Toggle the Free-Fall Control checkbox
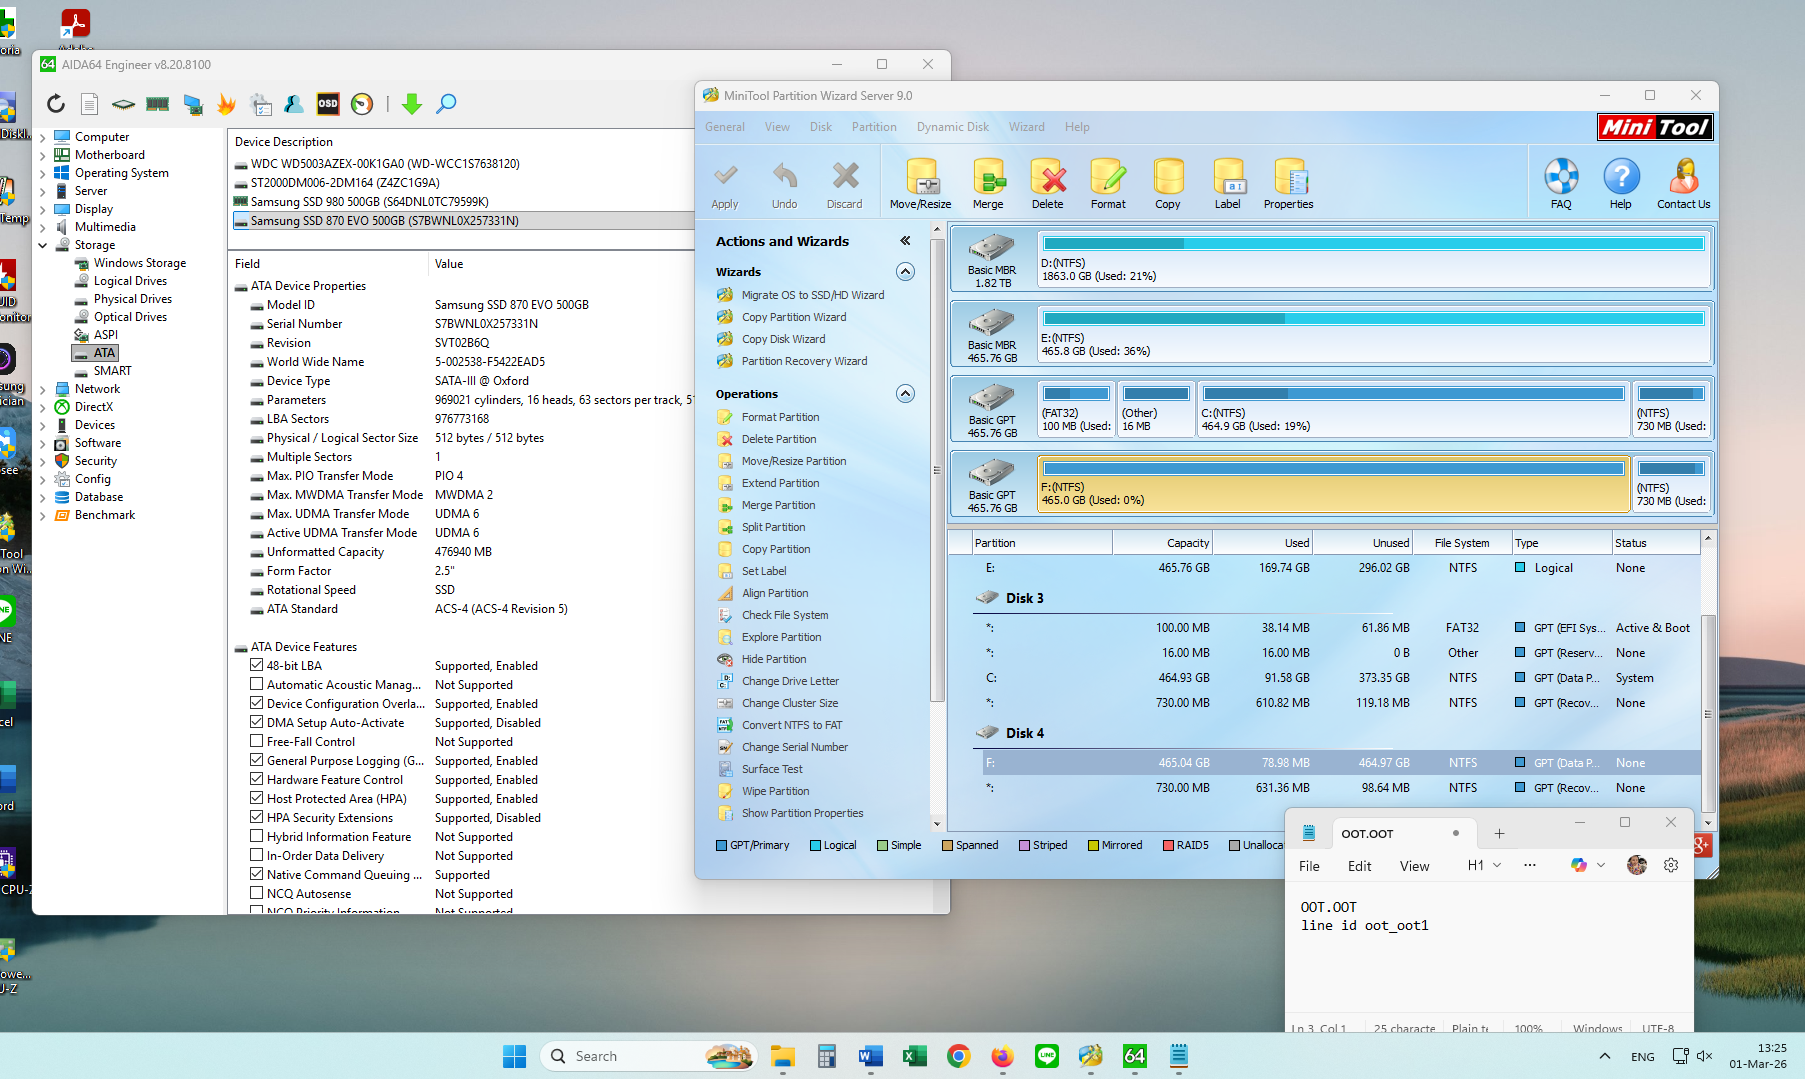The width and height of the screenshot is (1805, 1079). [x=257, y=742]
